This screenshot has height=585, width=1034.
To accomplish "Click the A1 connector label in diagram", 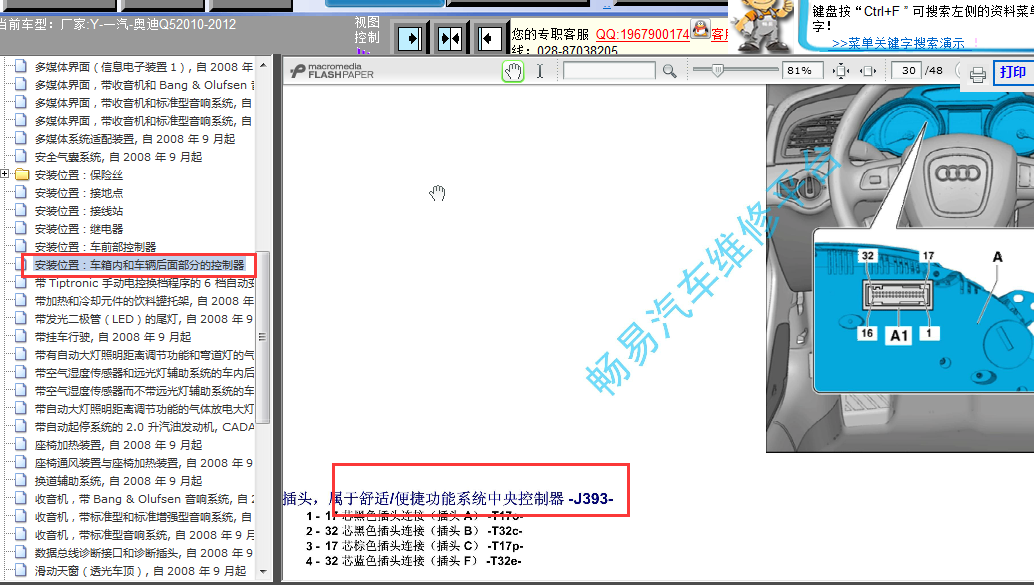I will 899,335.
